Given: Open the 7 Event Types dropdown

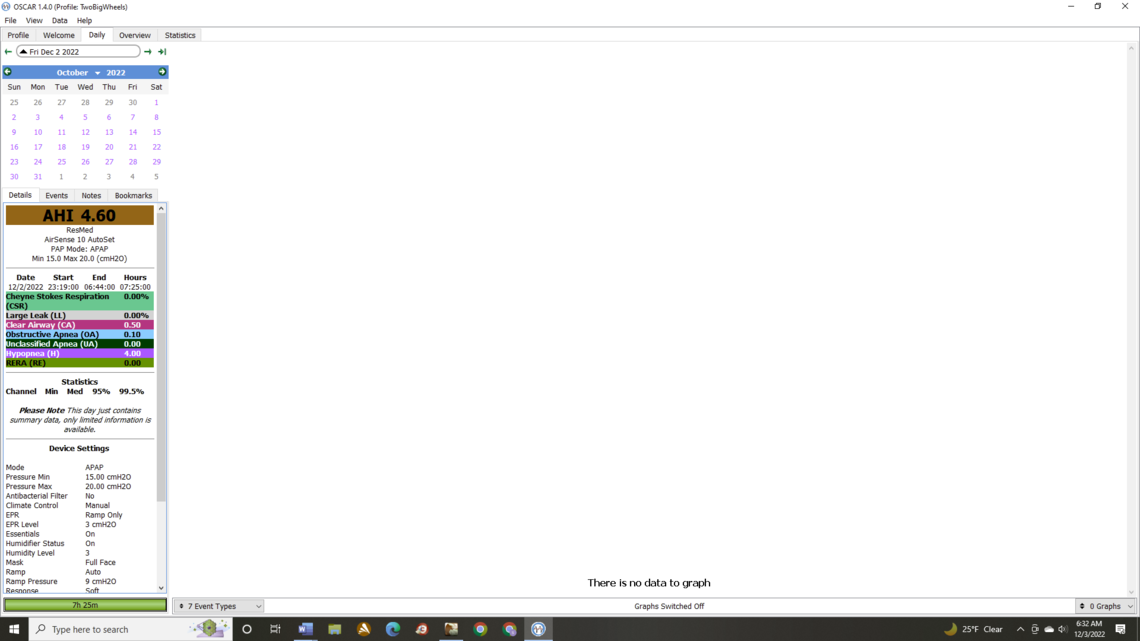Looking at the screenshot, I should (218, 606).
